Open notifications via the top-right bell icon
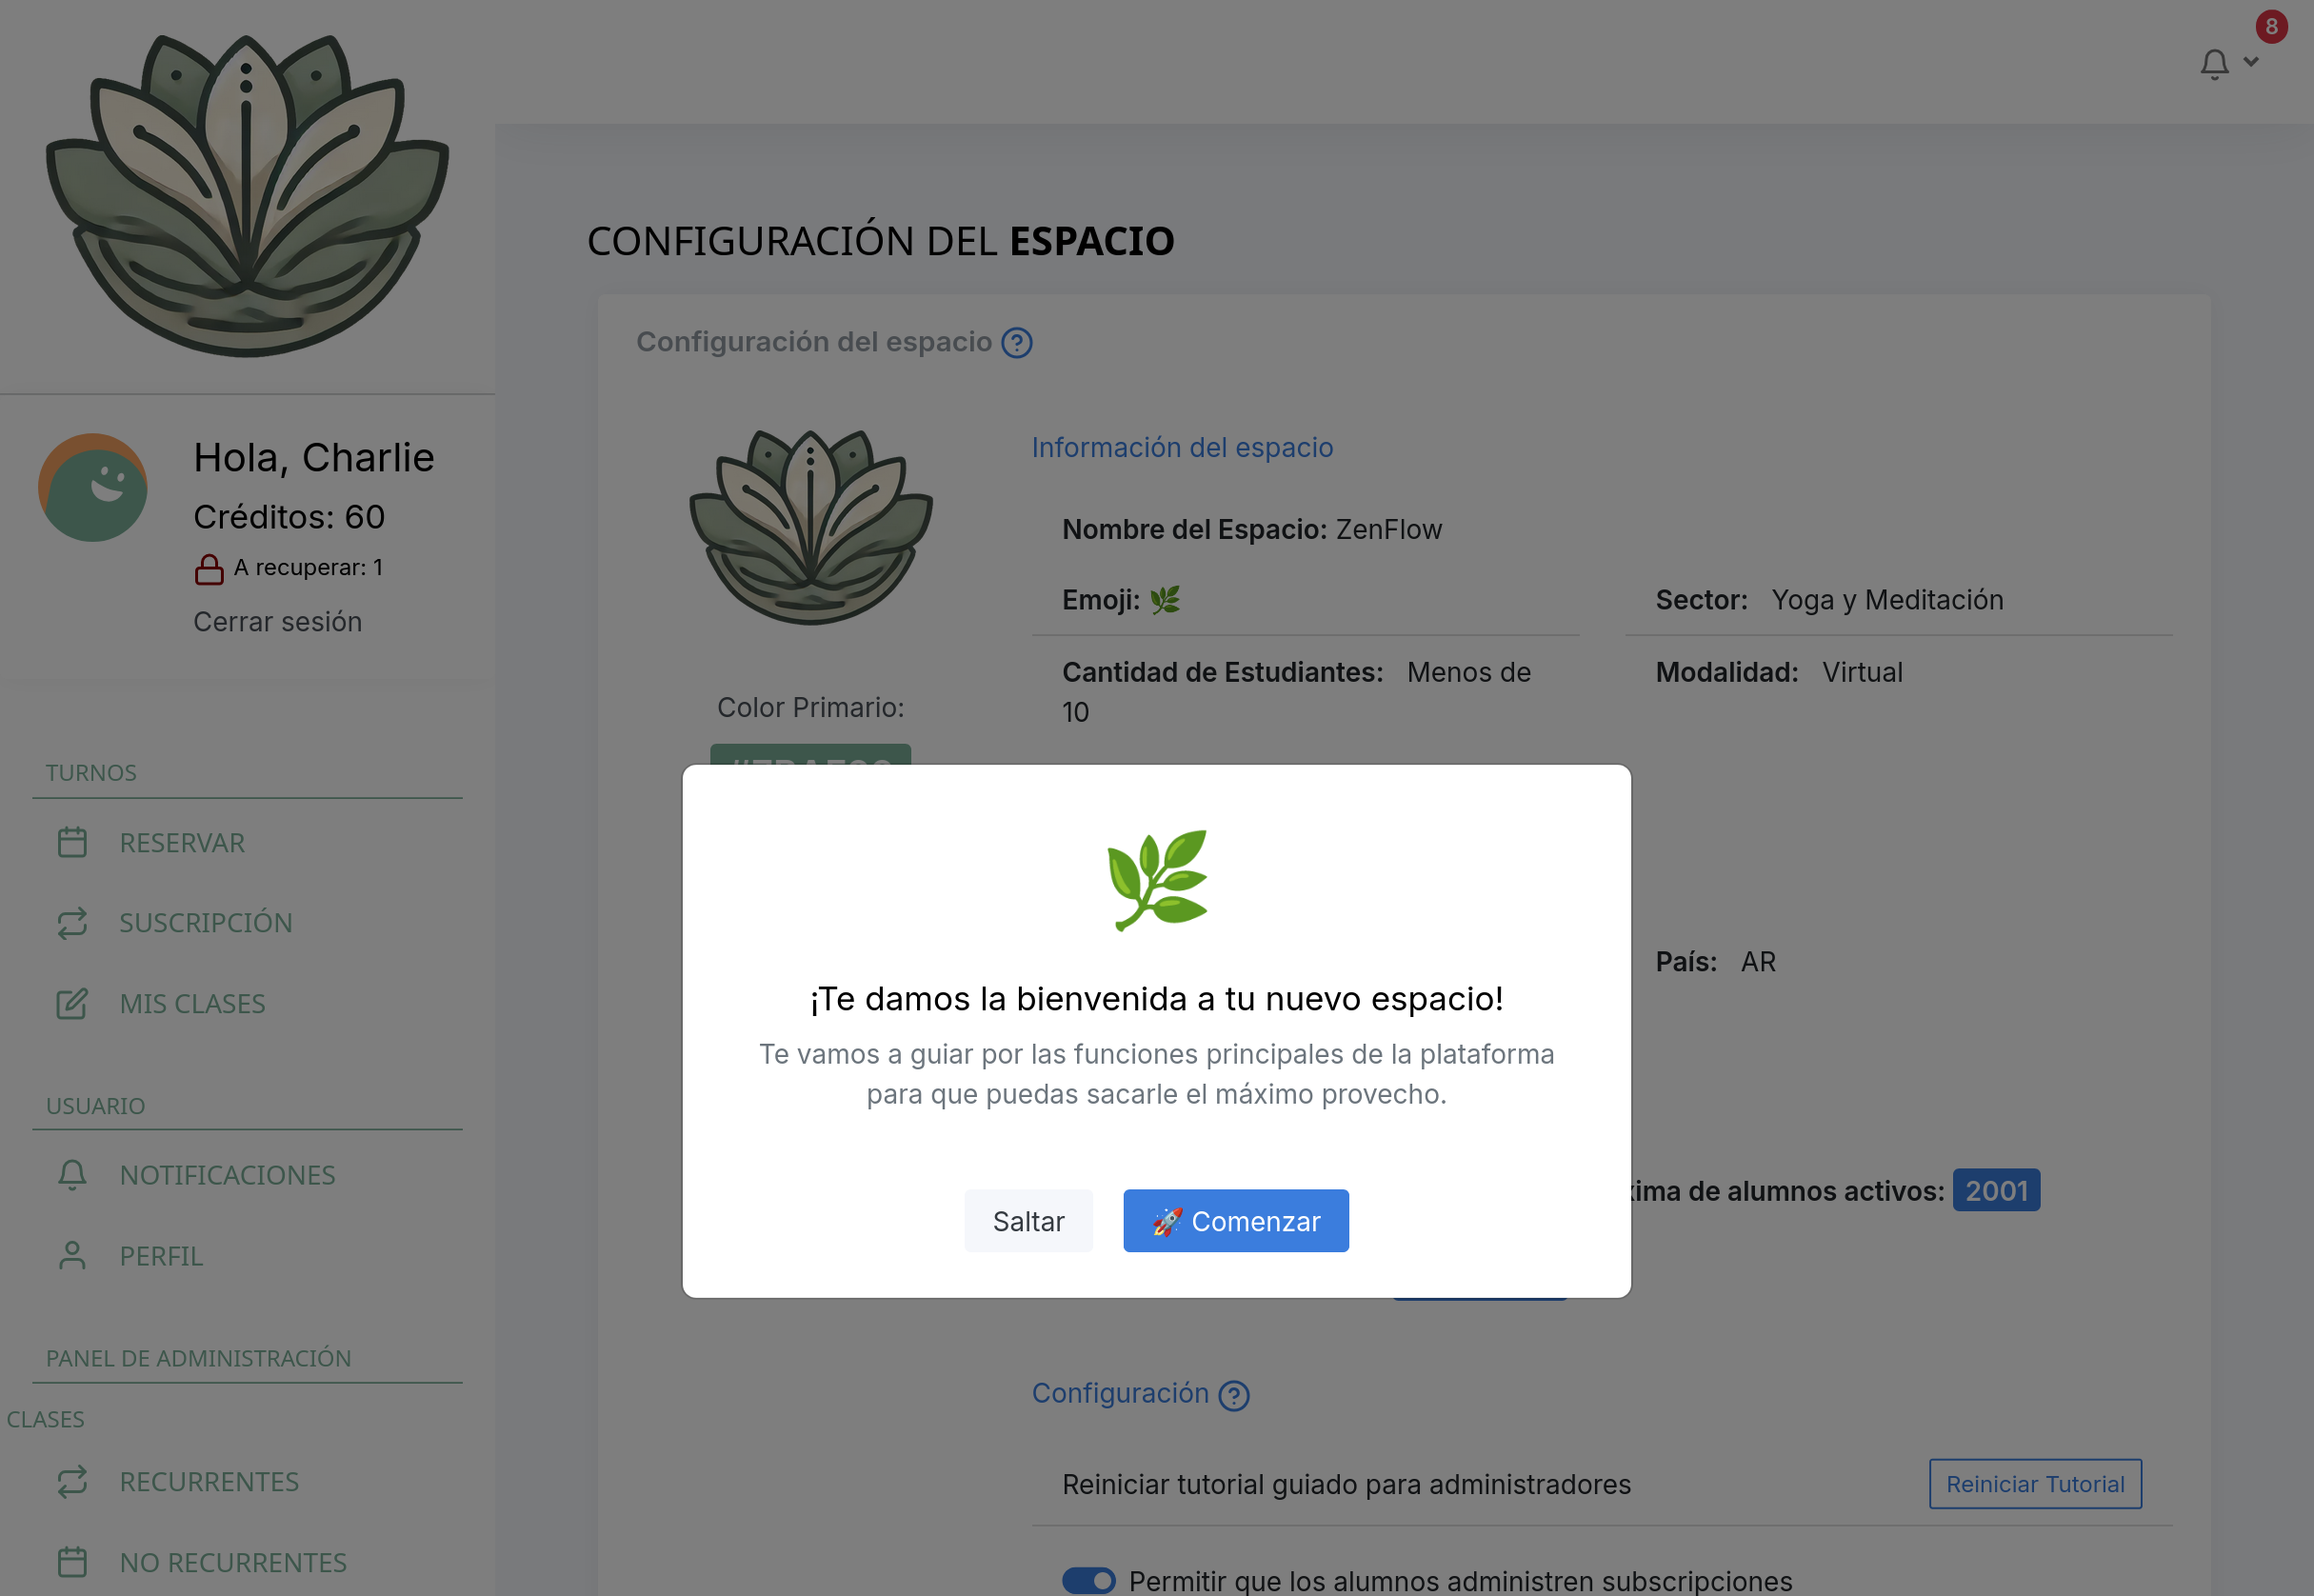 click(x=2213, y=63)
